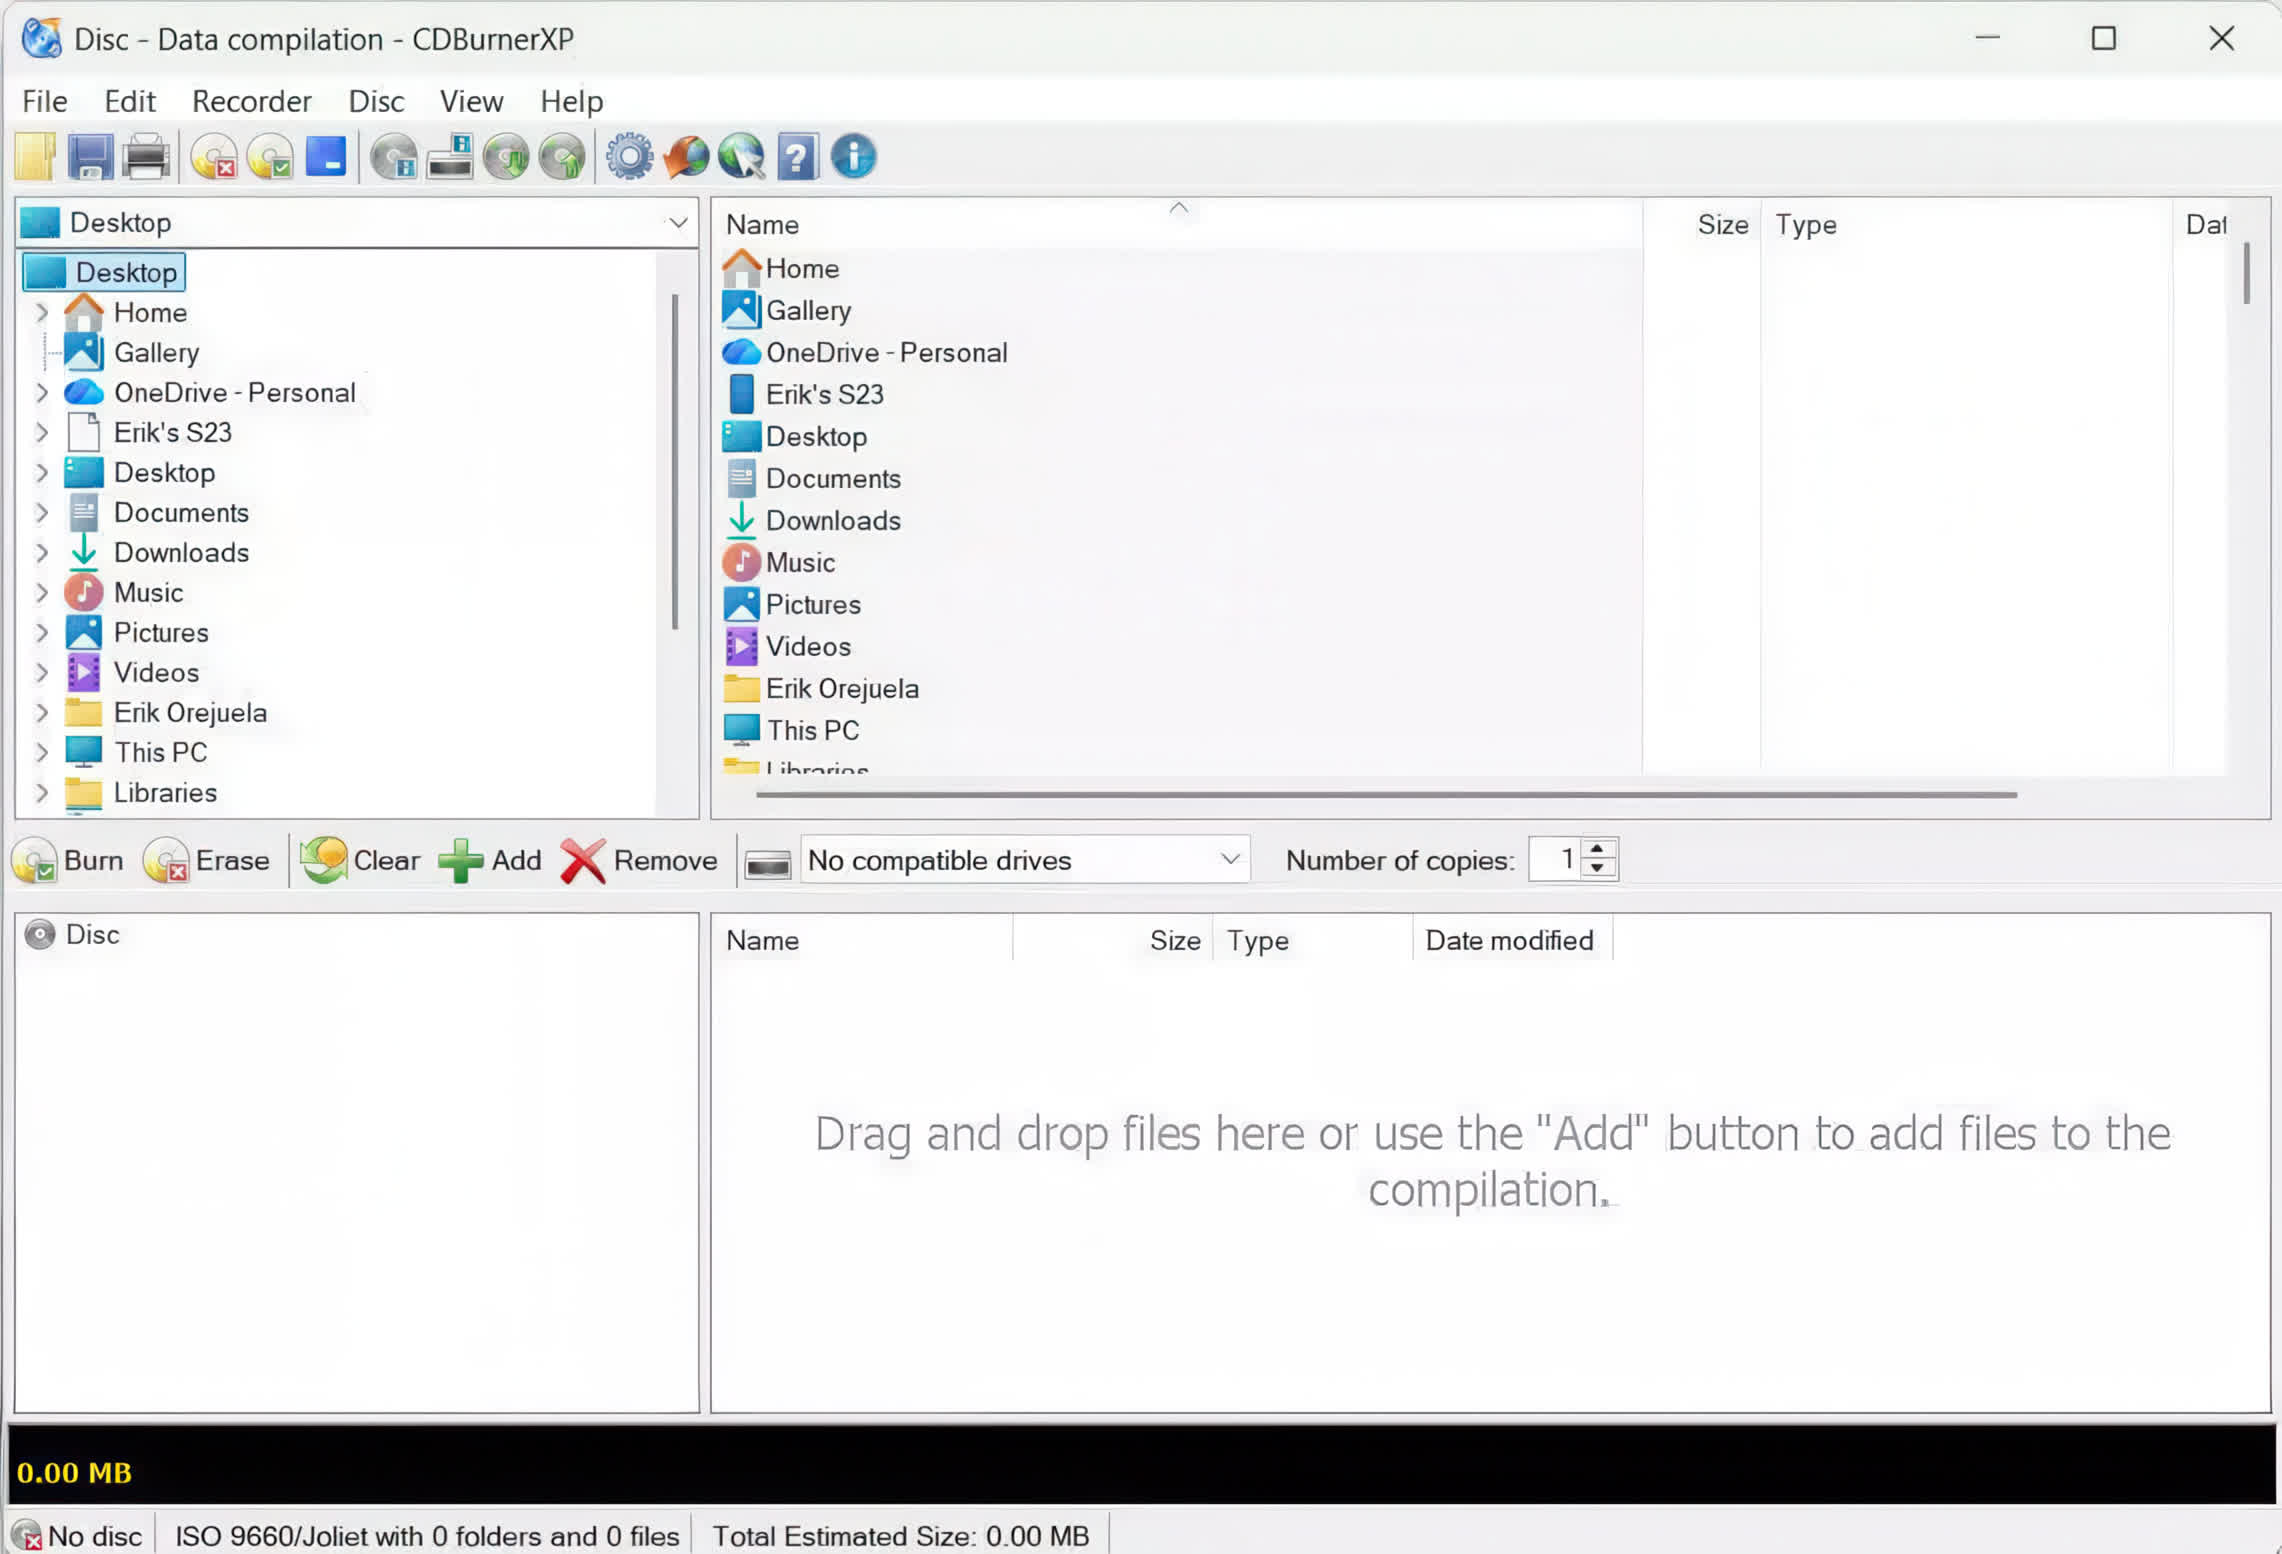2282x1554 pixels.
Task: Expand the Documents tree node
Action: tap(41, 512)
